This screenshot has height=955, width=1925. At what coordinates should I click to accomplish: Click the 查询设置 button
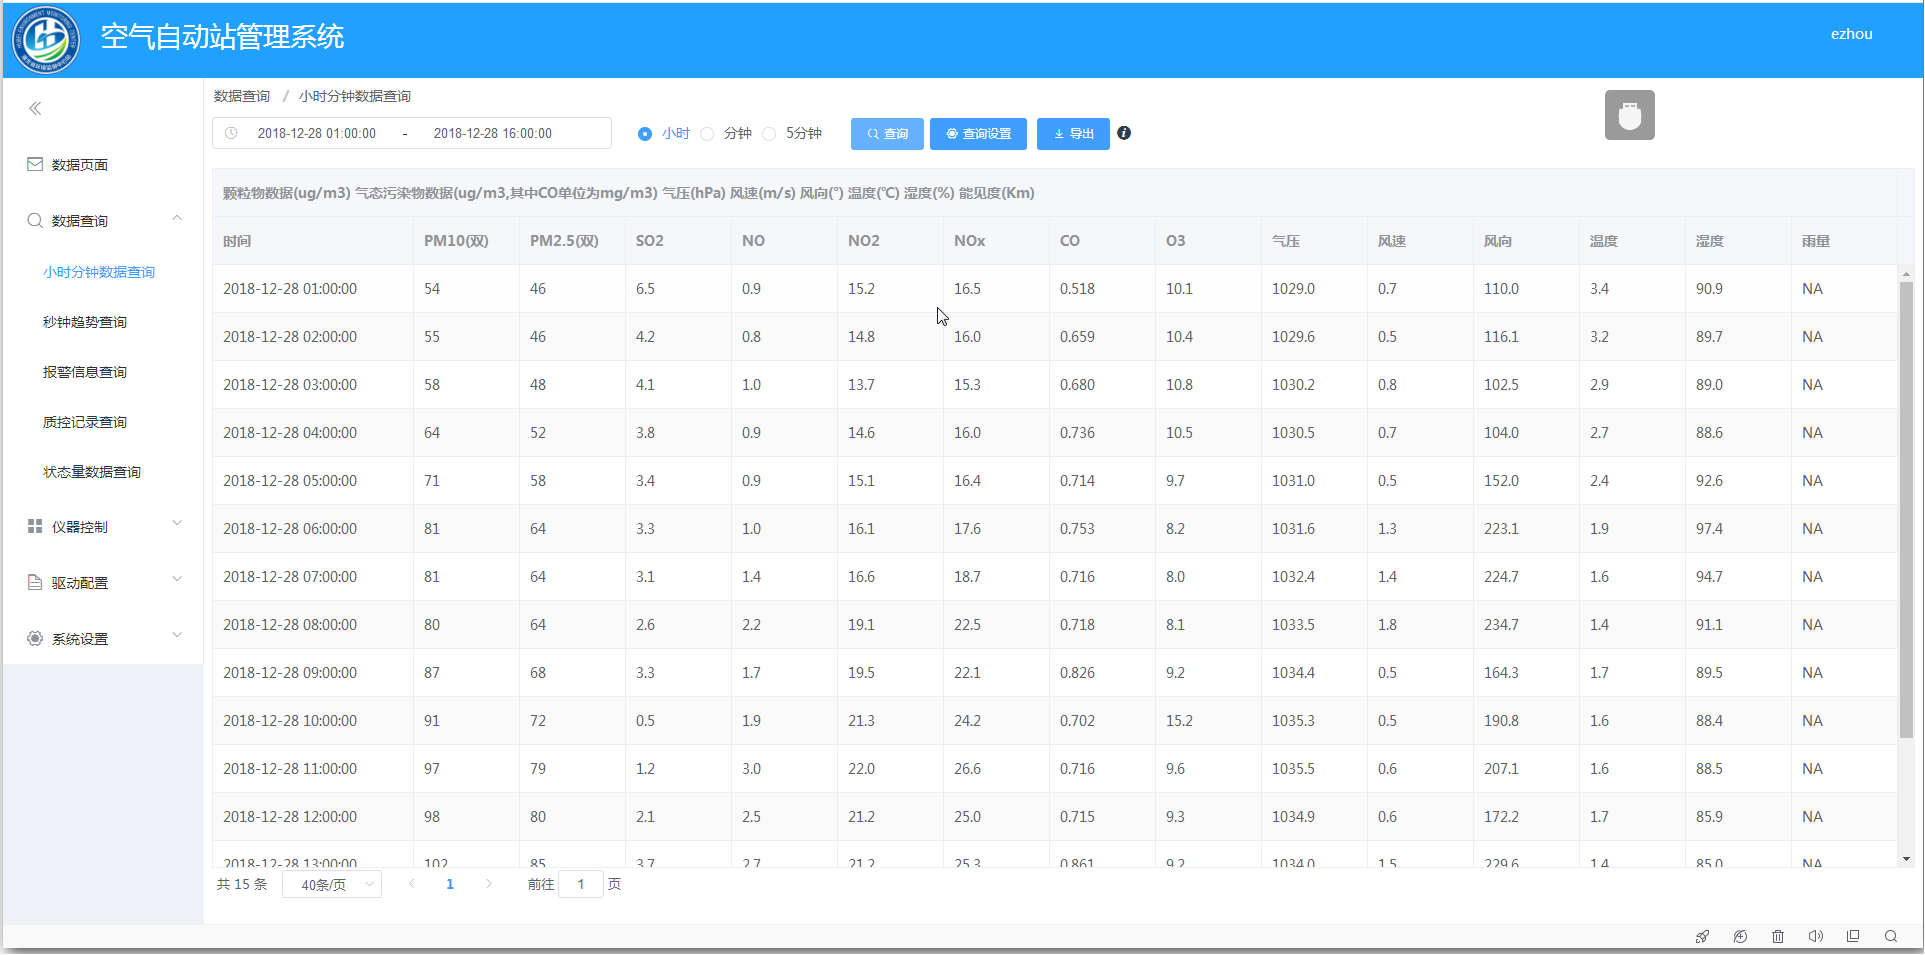click(x=978, y=134)
